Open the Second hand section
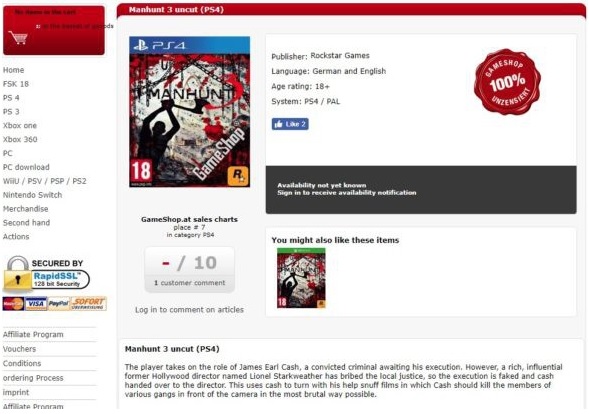 click(x=26, y=223)
